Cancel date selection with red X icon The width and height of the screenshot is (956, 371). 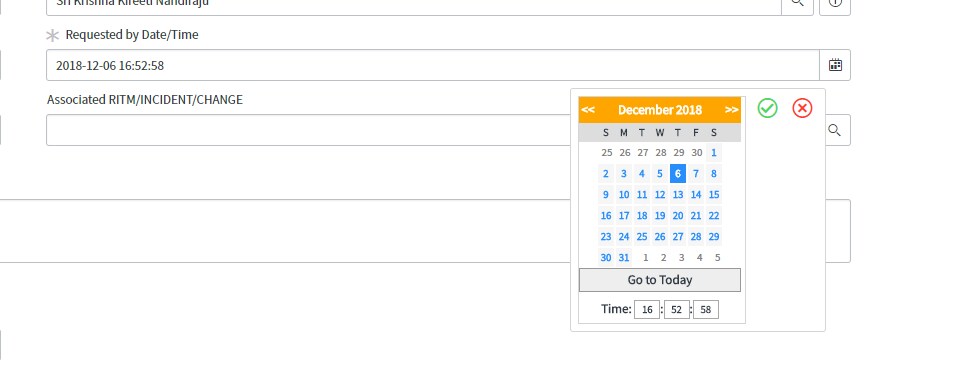pos(802,108)
